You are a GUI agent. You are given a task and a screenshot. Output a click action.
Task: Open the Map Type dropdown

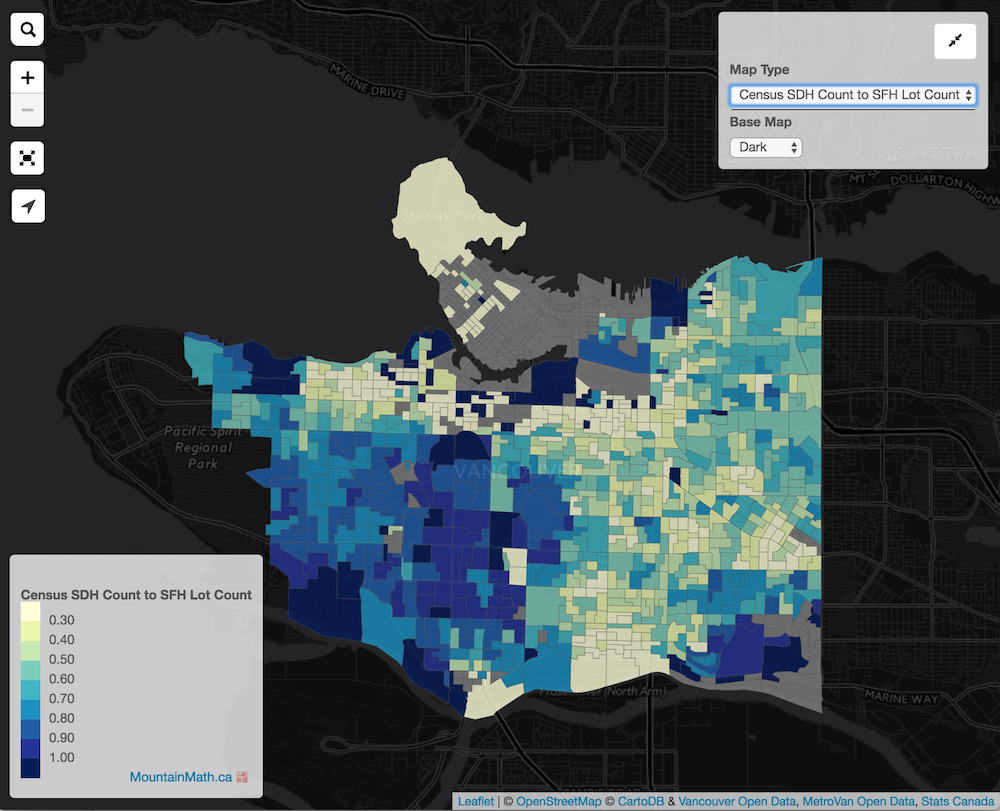853,95
